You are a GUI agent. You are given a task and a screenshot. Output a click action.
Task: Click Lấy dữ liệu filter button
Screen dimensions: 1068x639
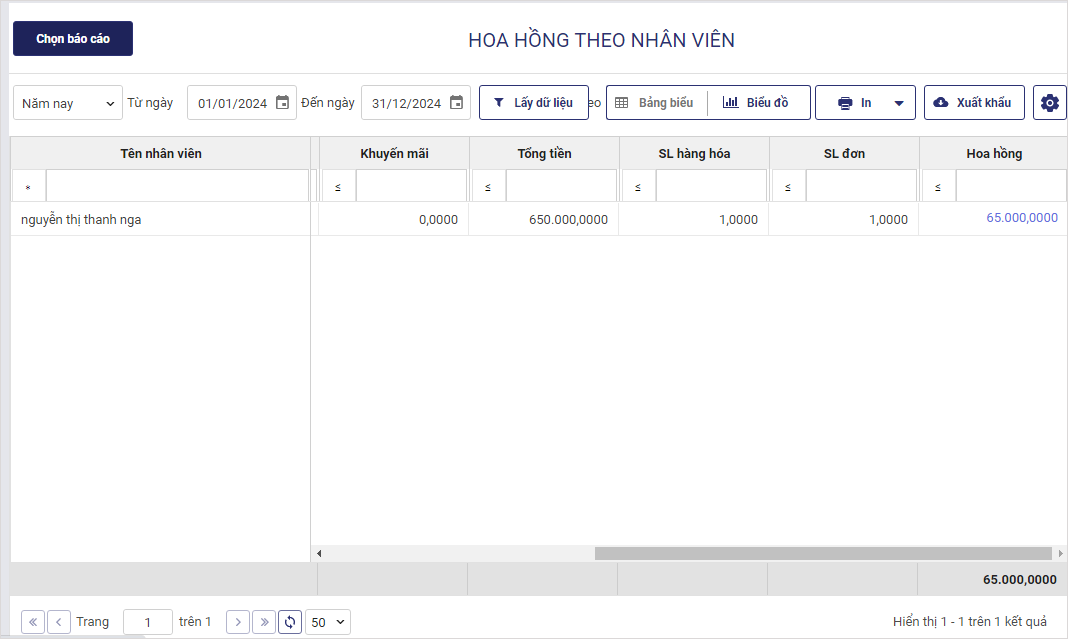pos(534,103)
